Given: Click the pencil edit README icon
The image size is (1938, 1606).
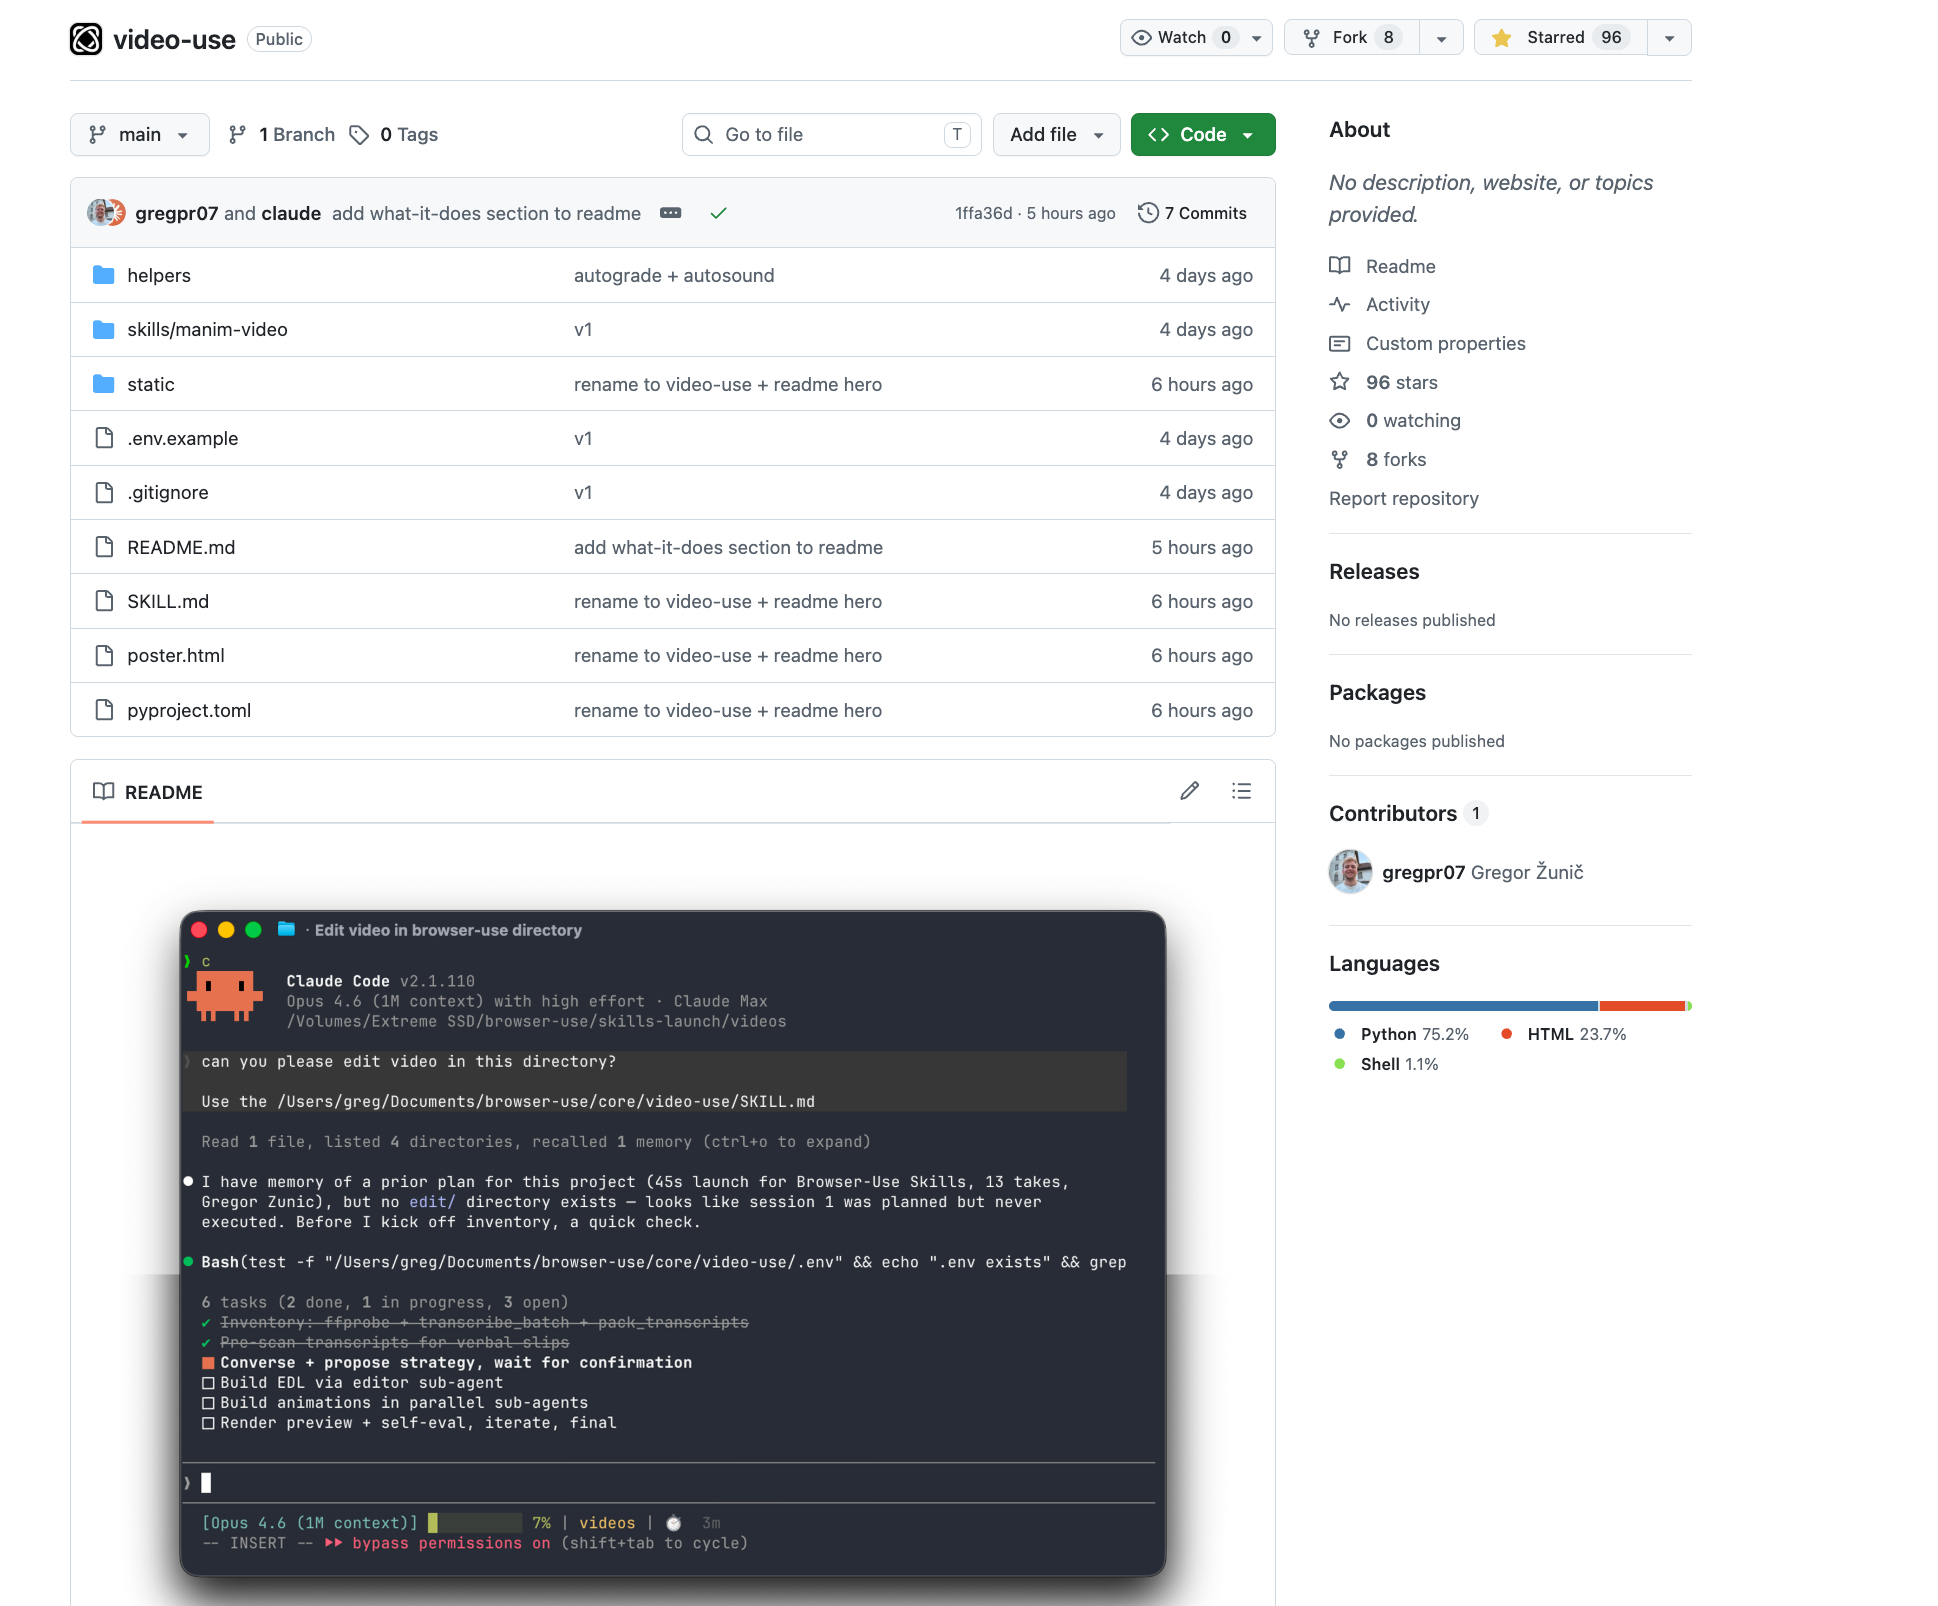Looking at the screenshot, I should point(1189,791).
